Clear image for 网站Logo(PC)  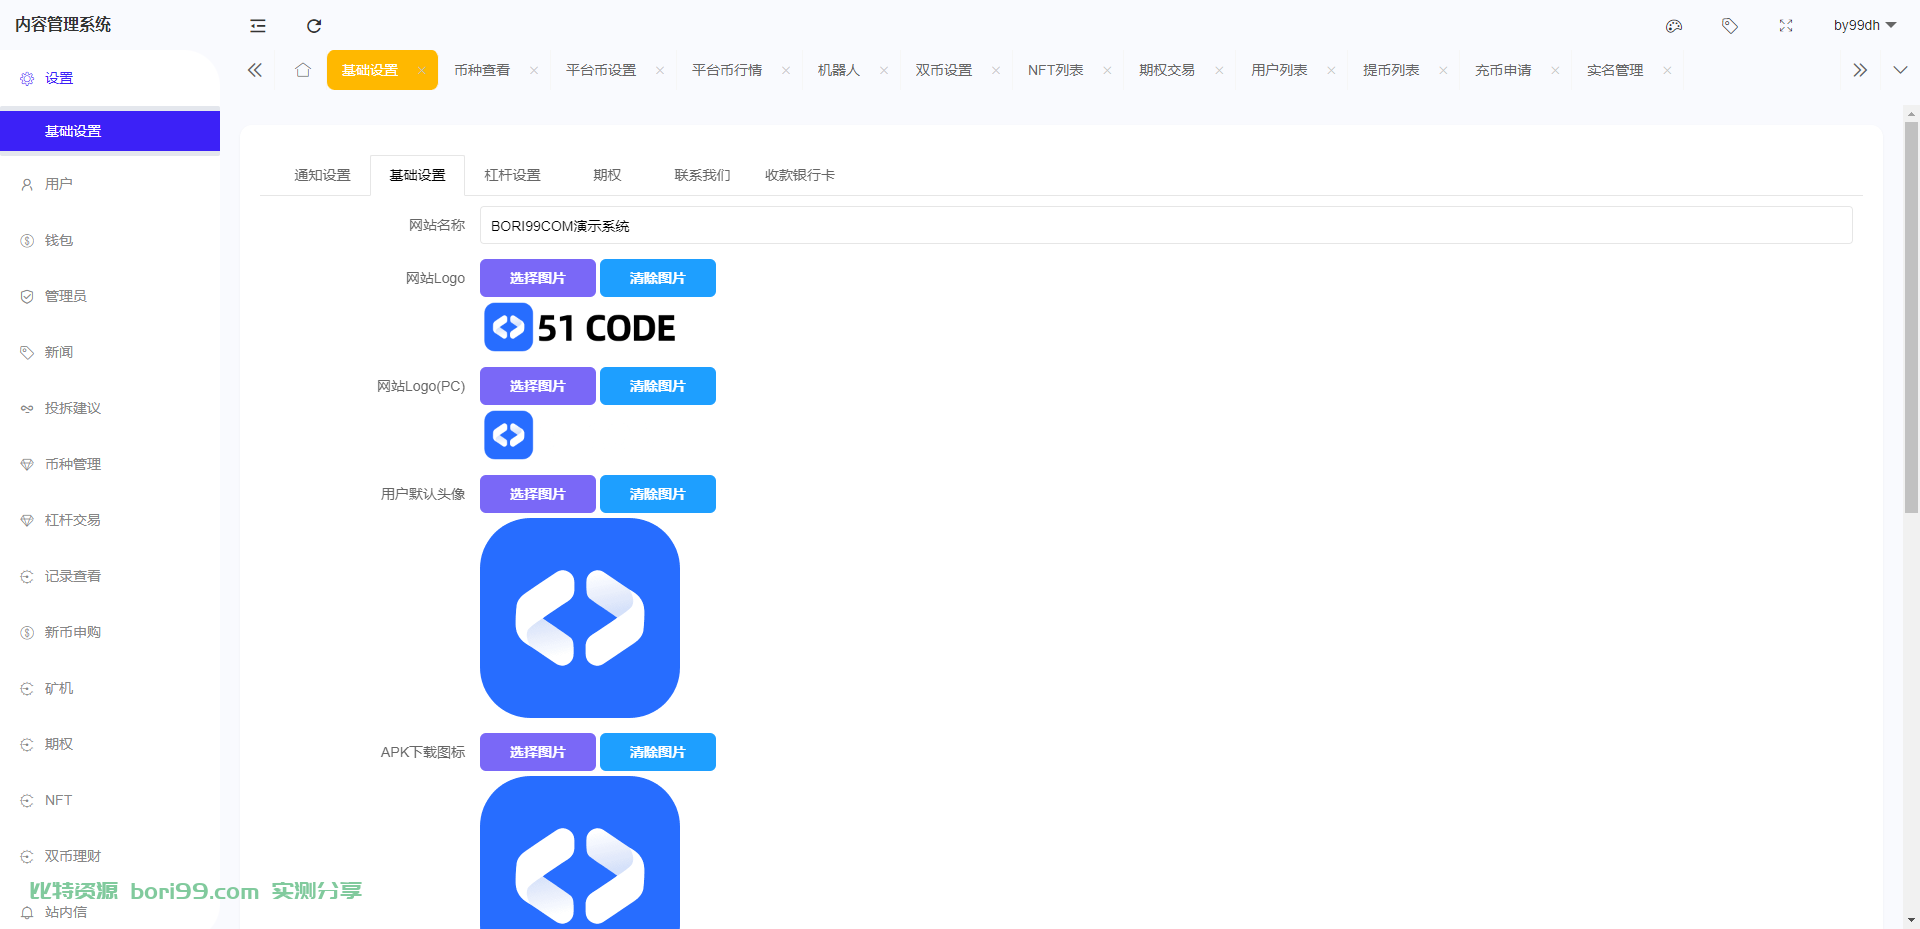(658, 386)
